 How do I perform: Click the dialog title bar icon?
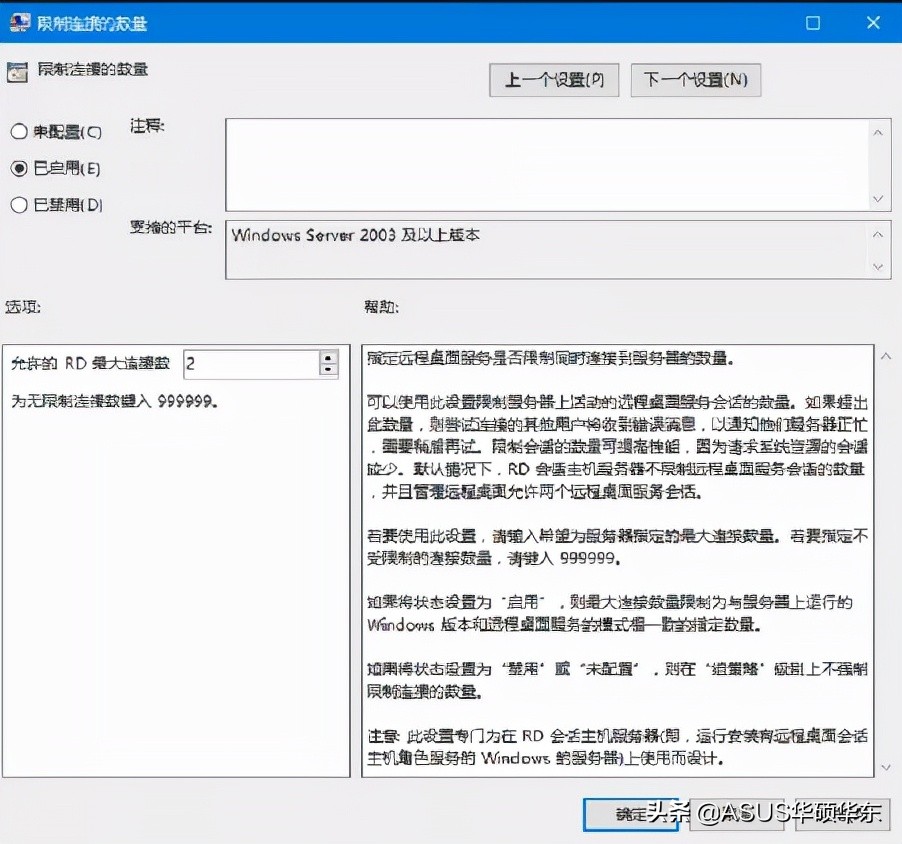tap(18, 22)
